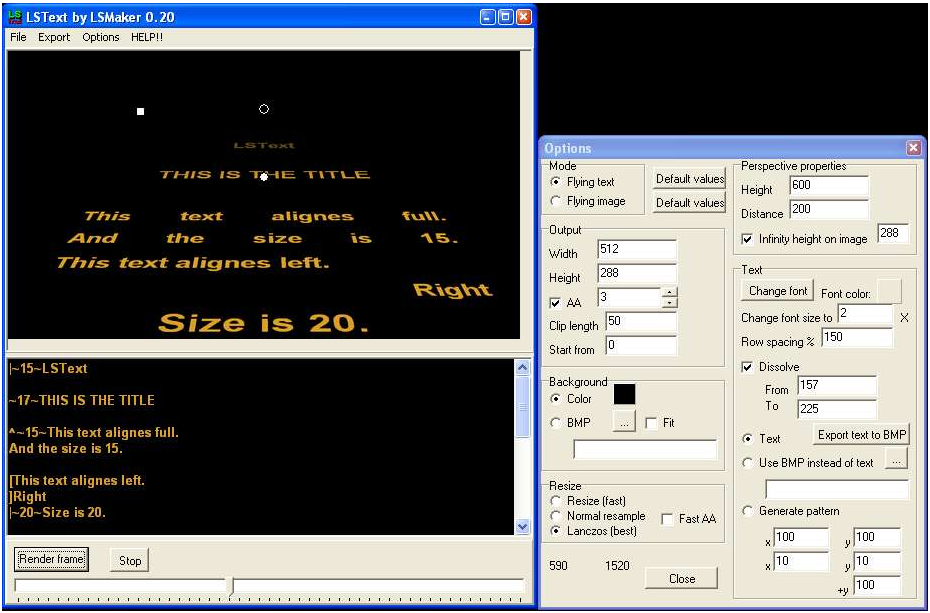Click the perspective Height field

click(829, 186)
